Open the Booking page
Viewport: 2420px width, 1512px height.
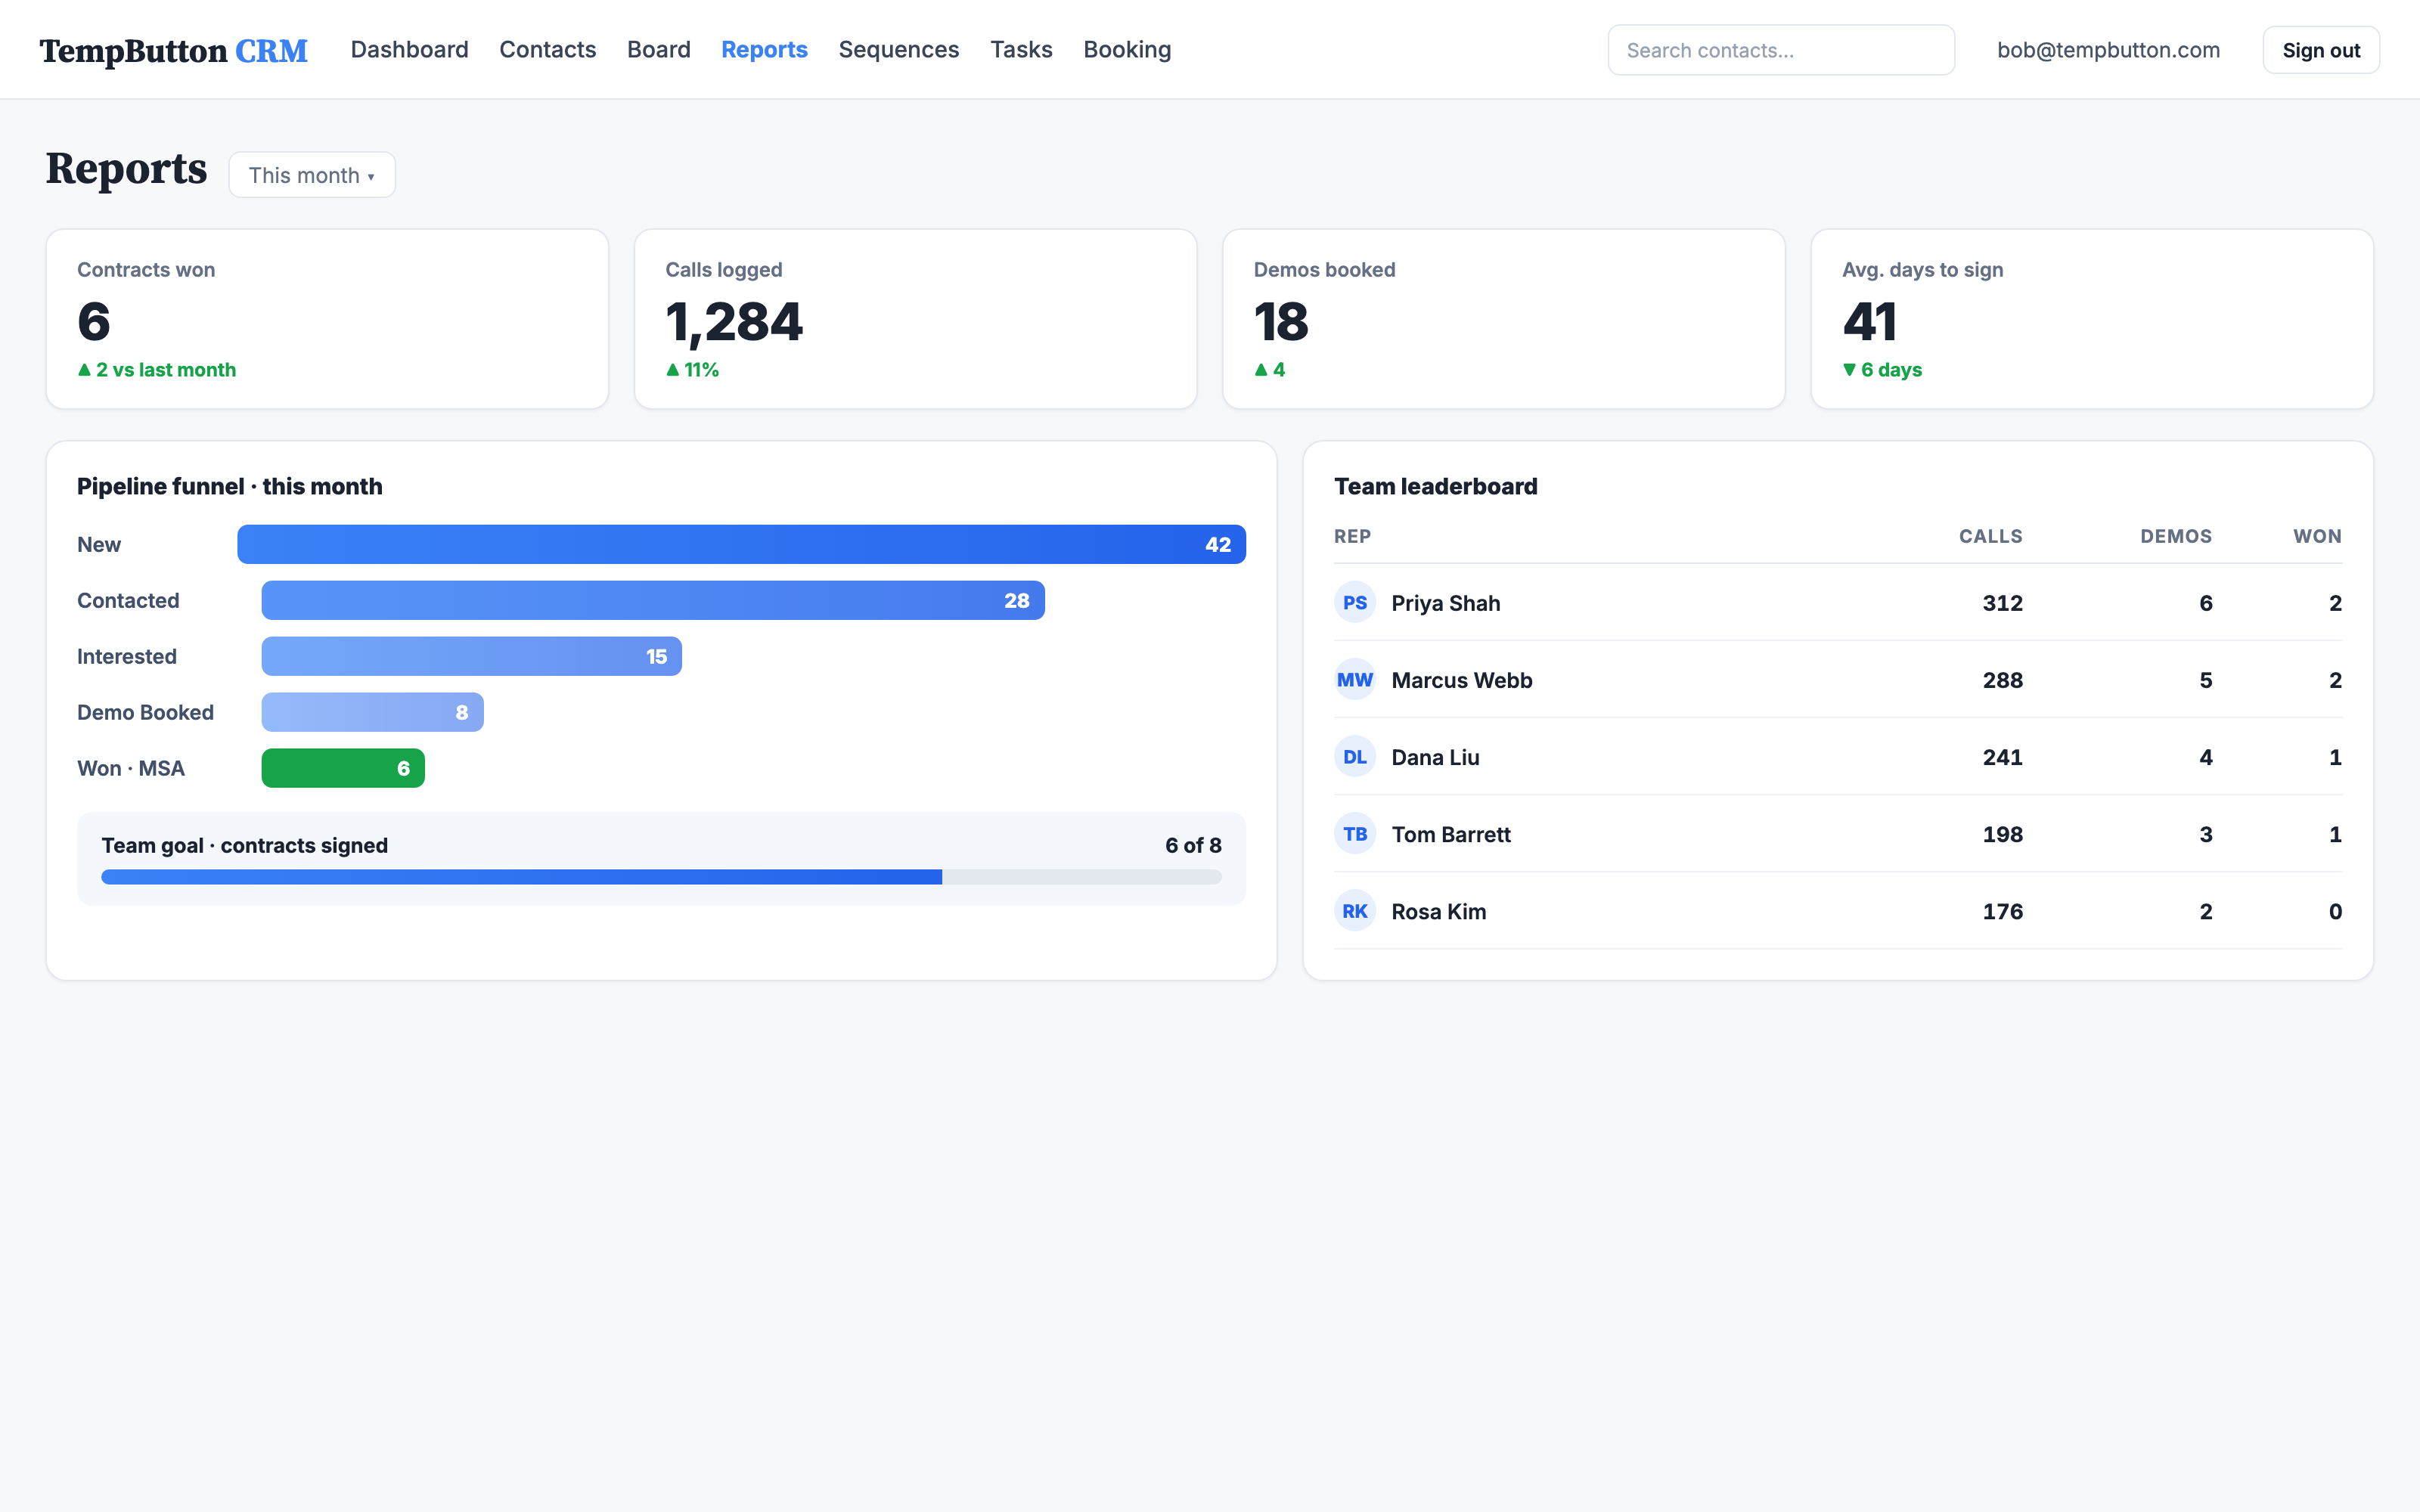1127,50
